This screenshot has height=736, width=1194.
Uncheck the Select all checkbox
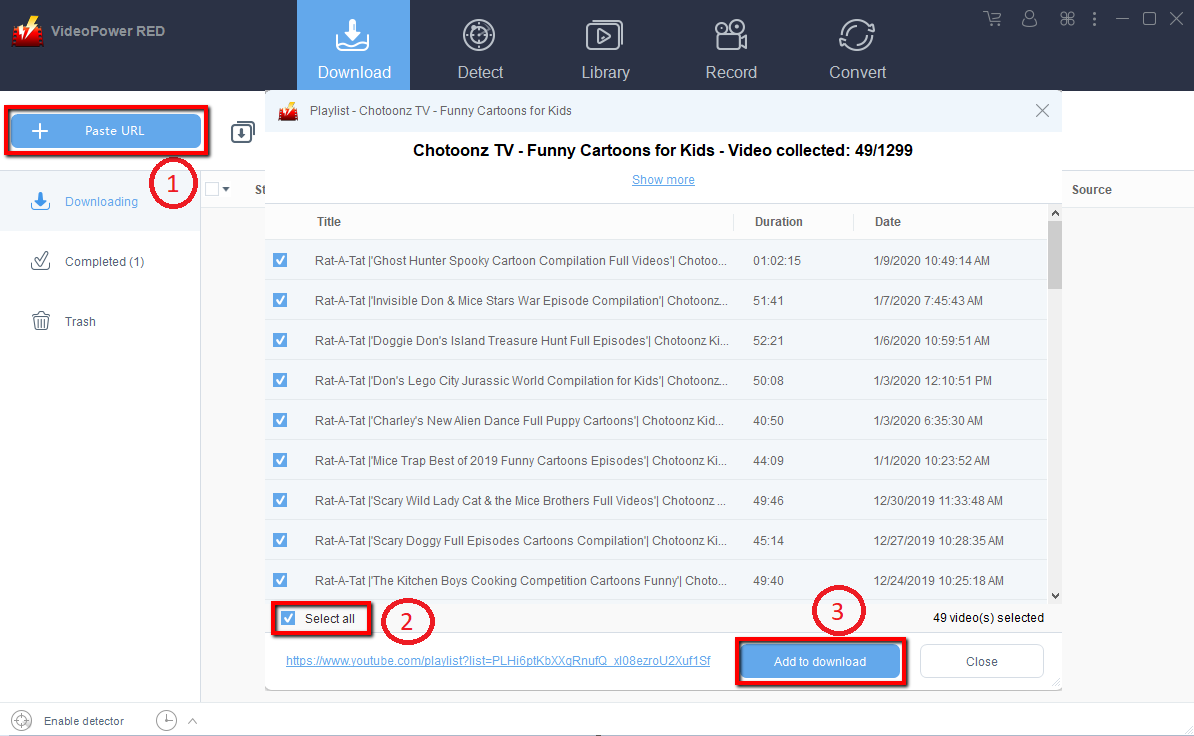[x=289, y=618]
